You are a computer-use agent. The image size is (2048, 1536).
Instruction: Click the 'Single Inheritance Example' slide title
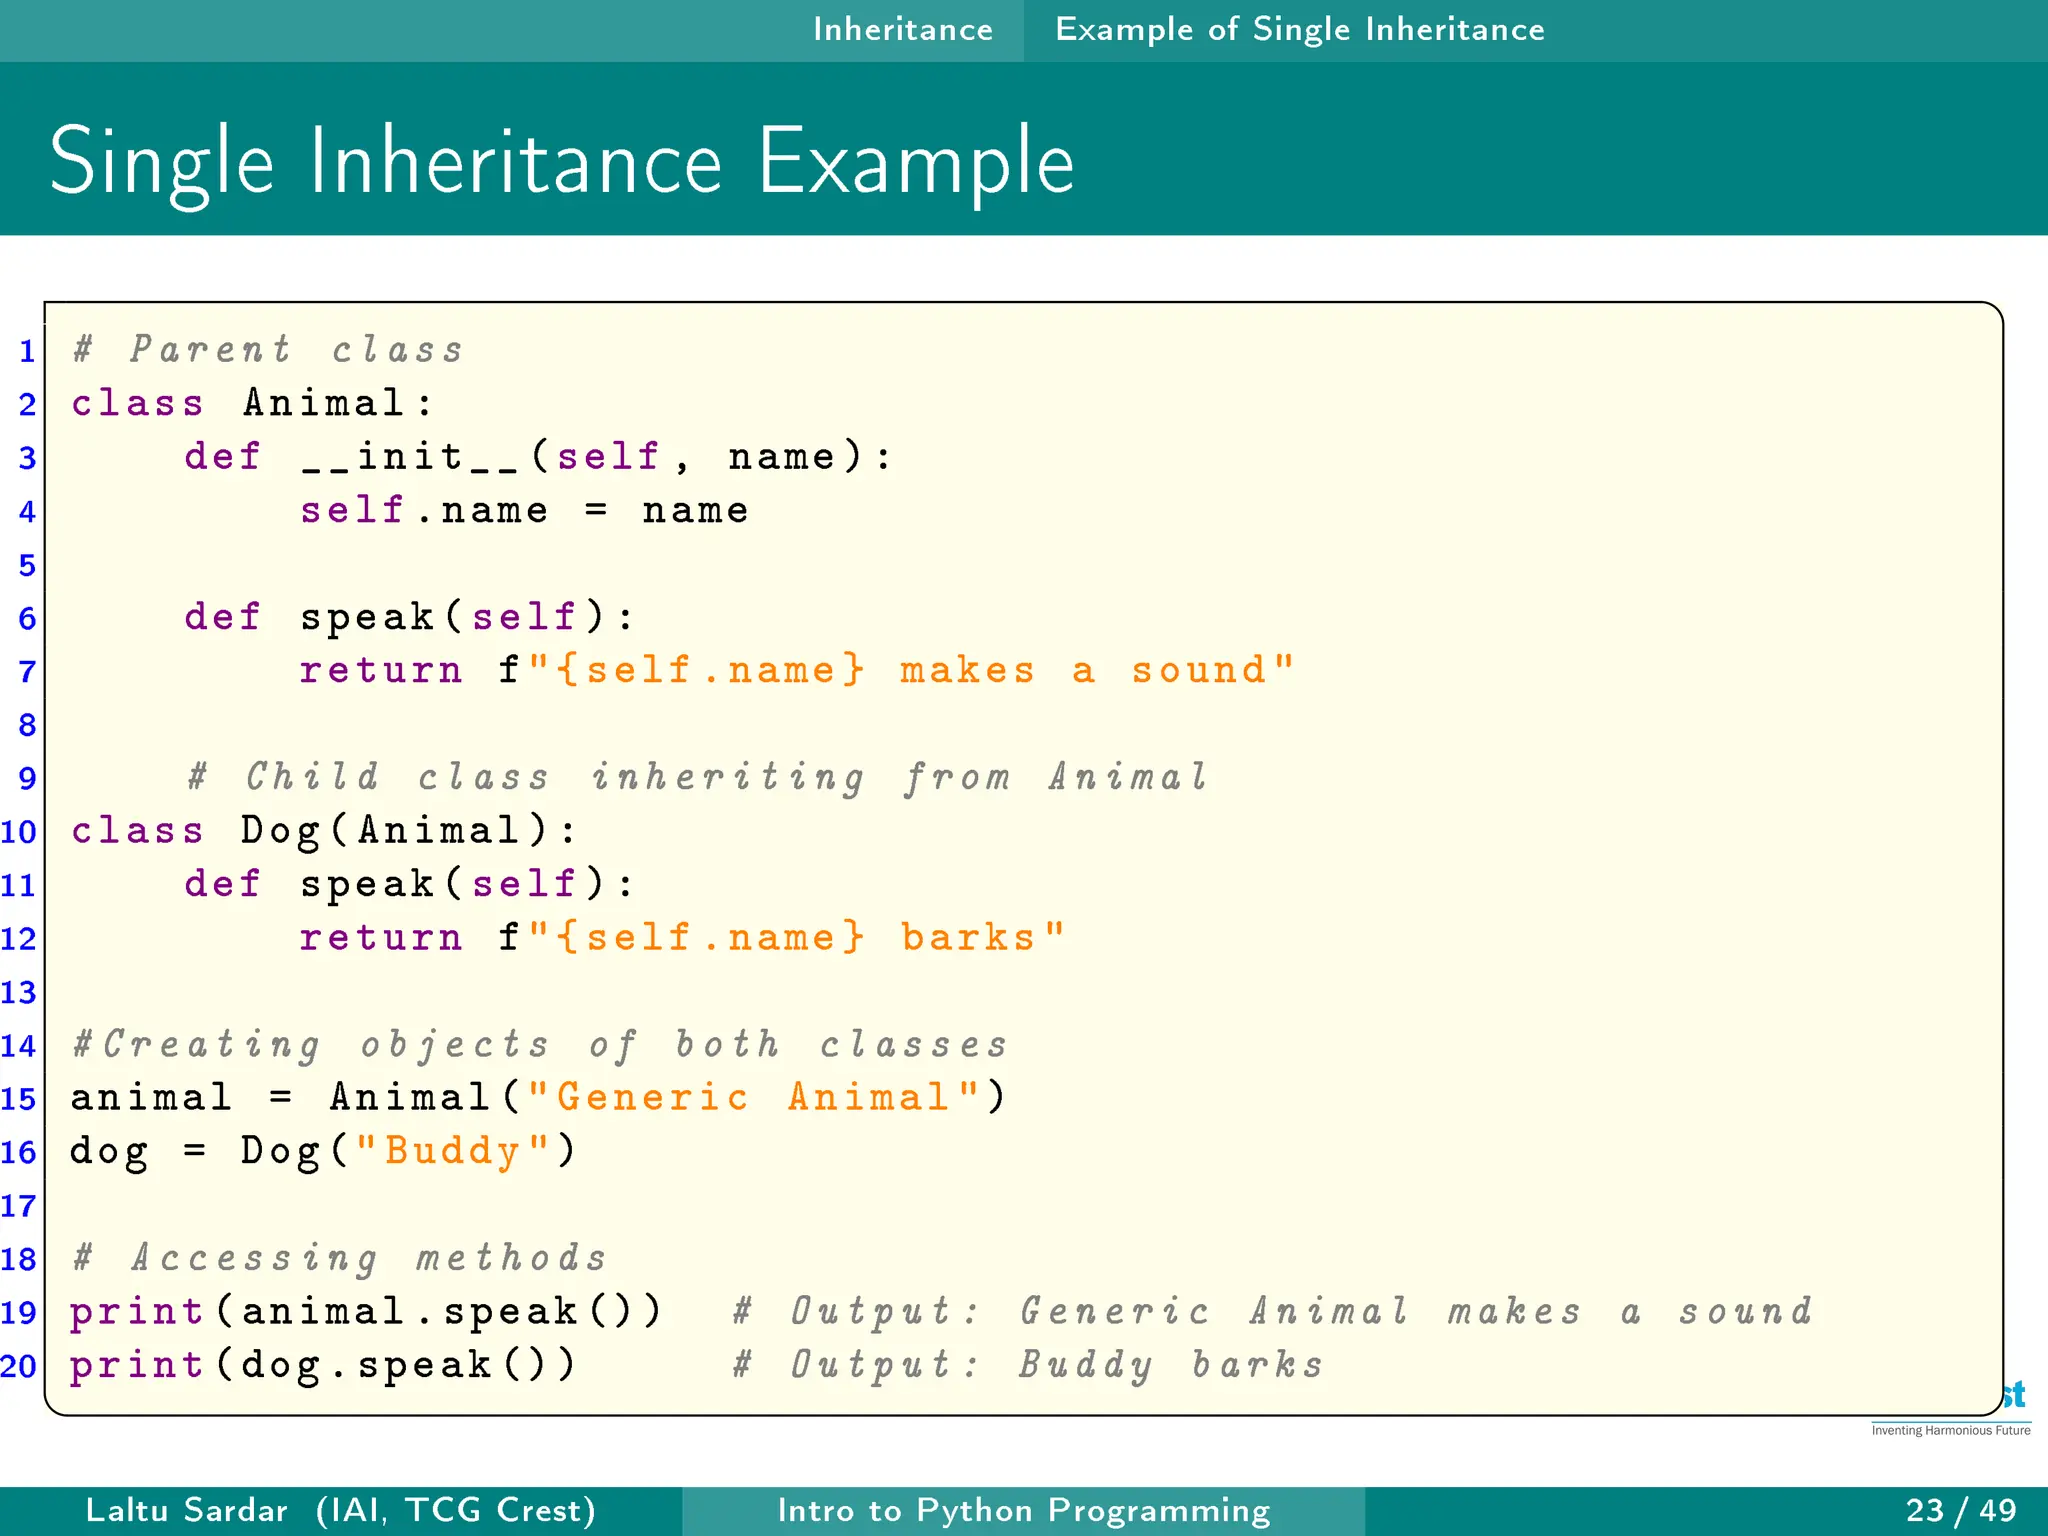tap(562, 162)
